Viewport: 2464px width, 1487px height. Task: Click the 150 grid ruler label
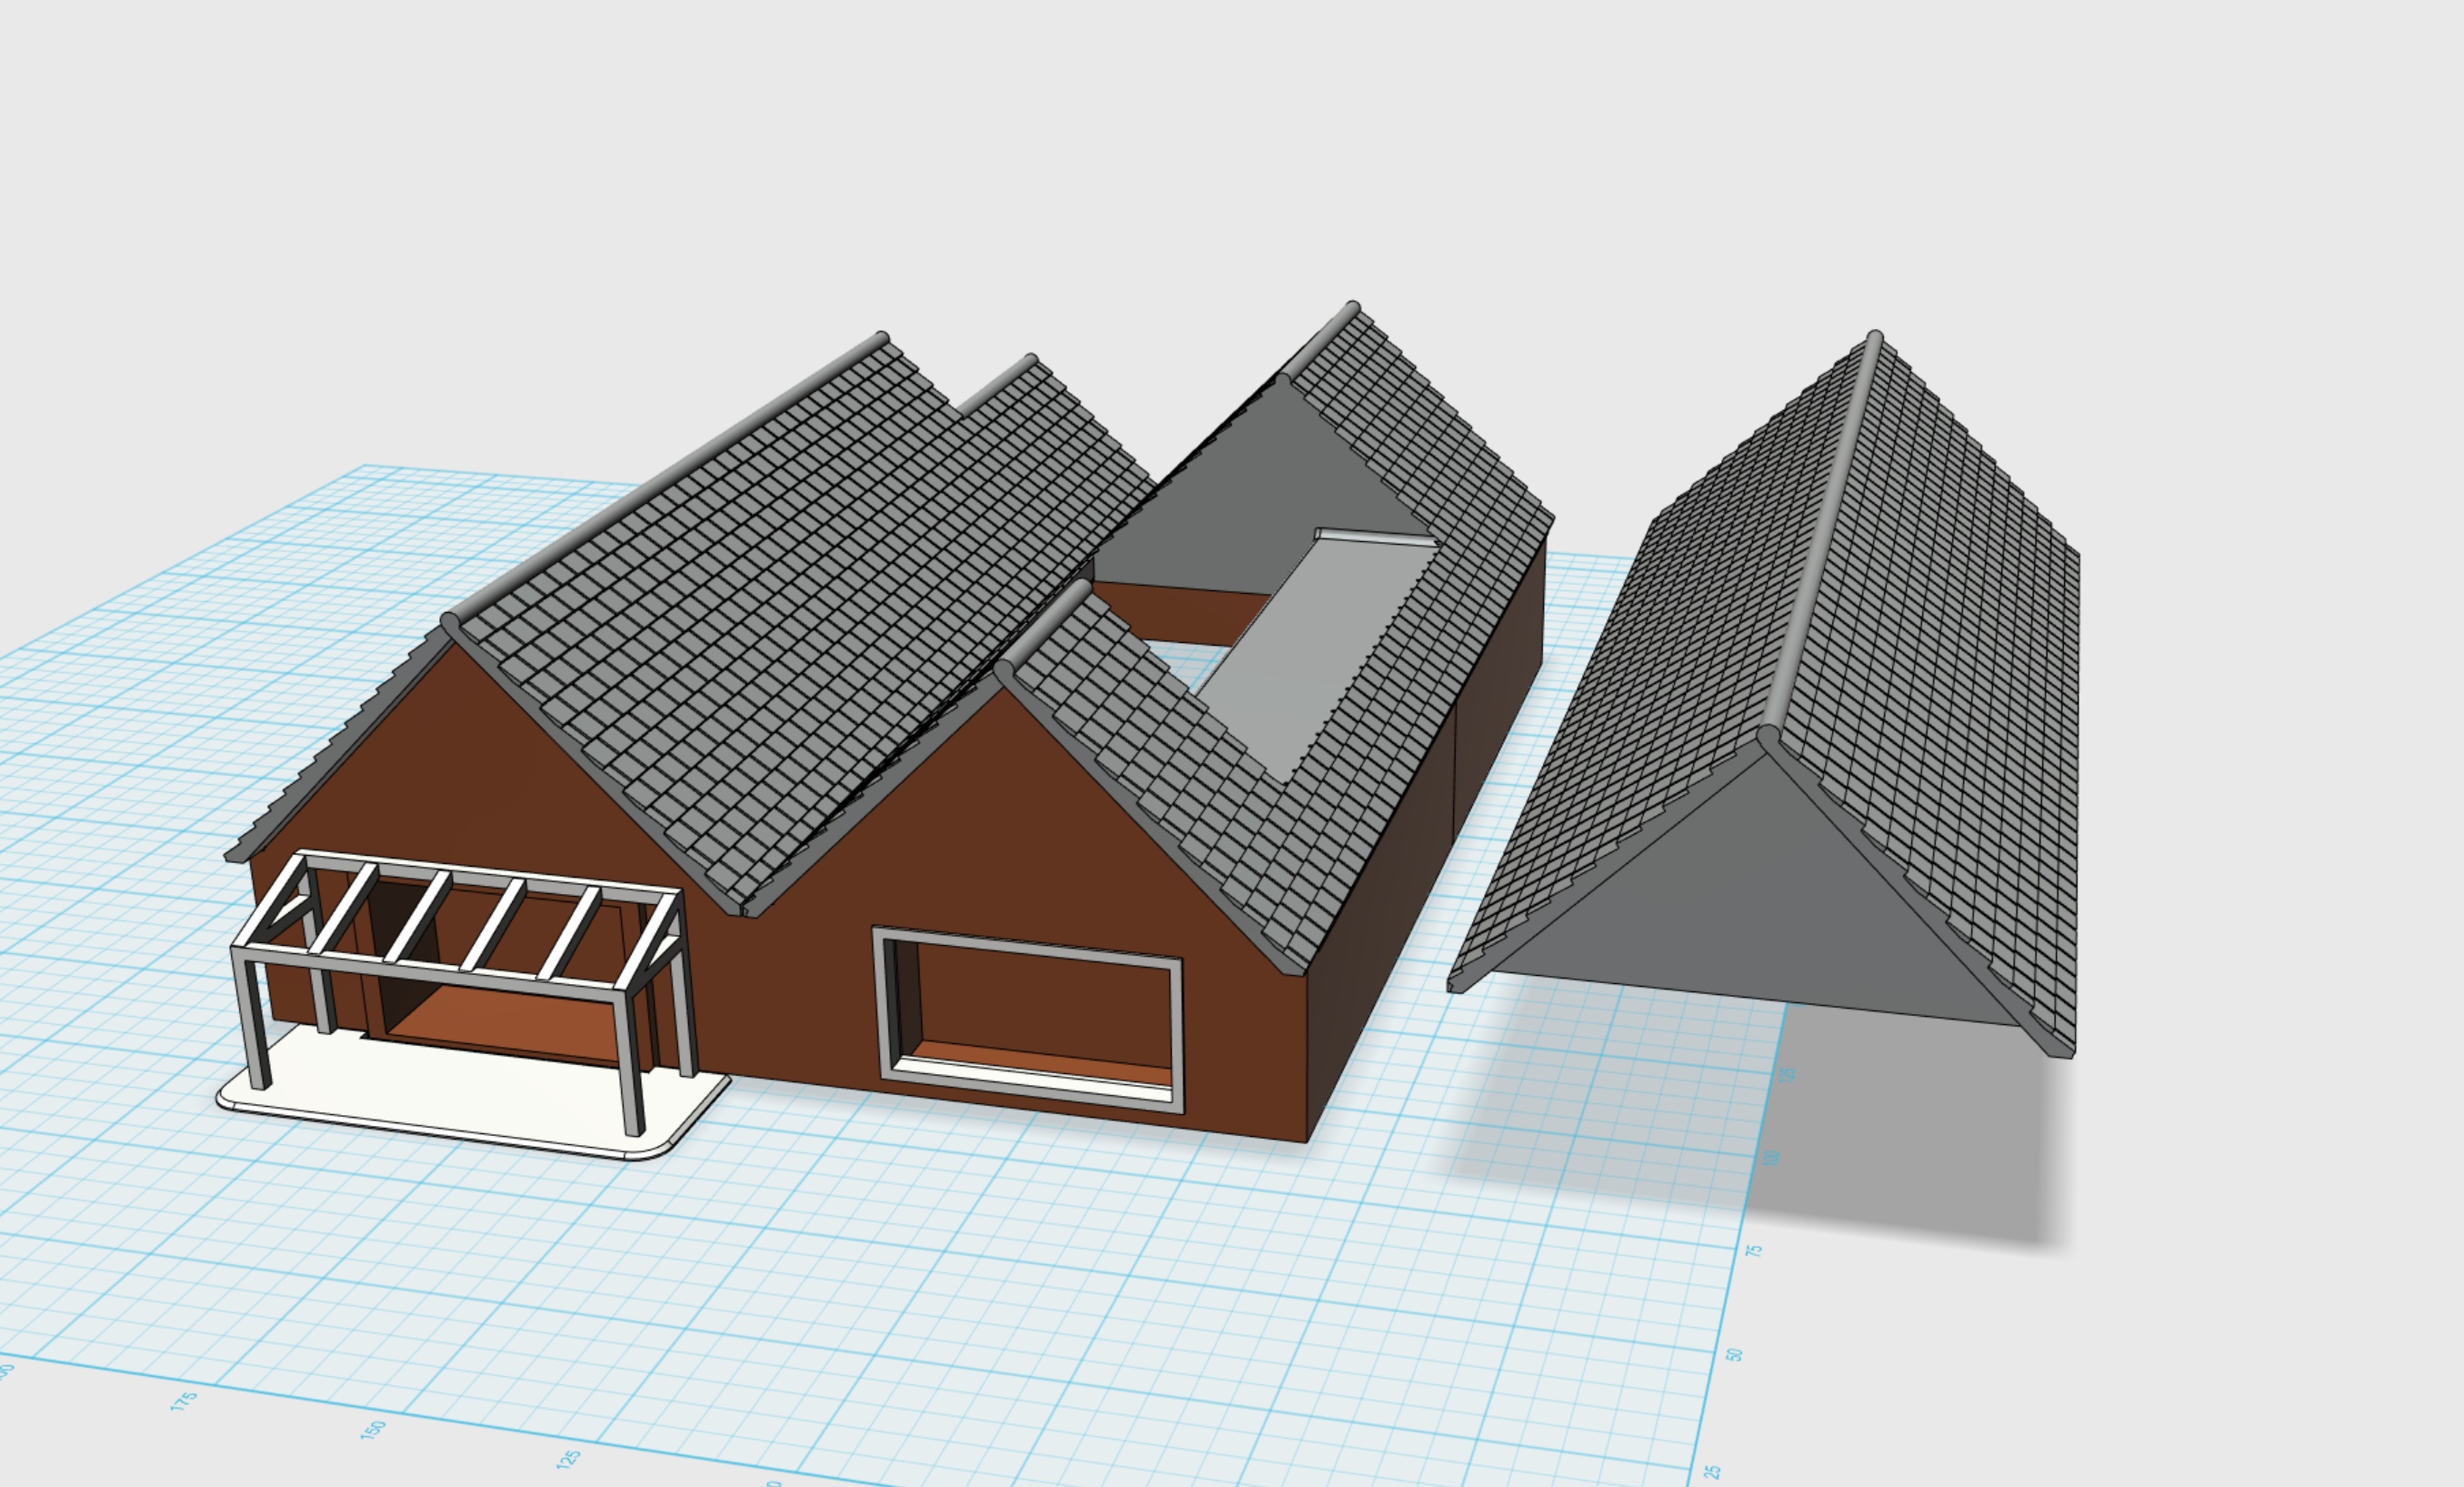click(x=372, y=1430)
